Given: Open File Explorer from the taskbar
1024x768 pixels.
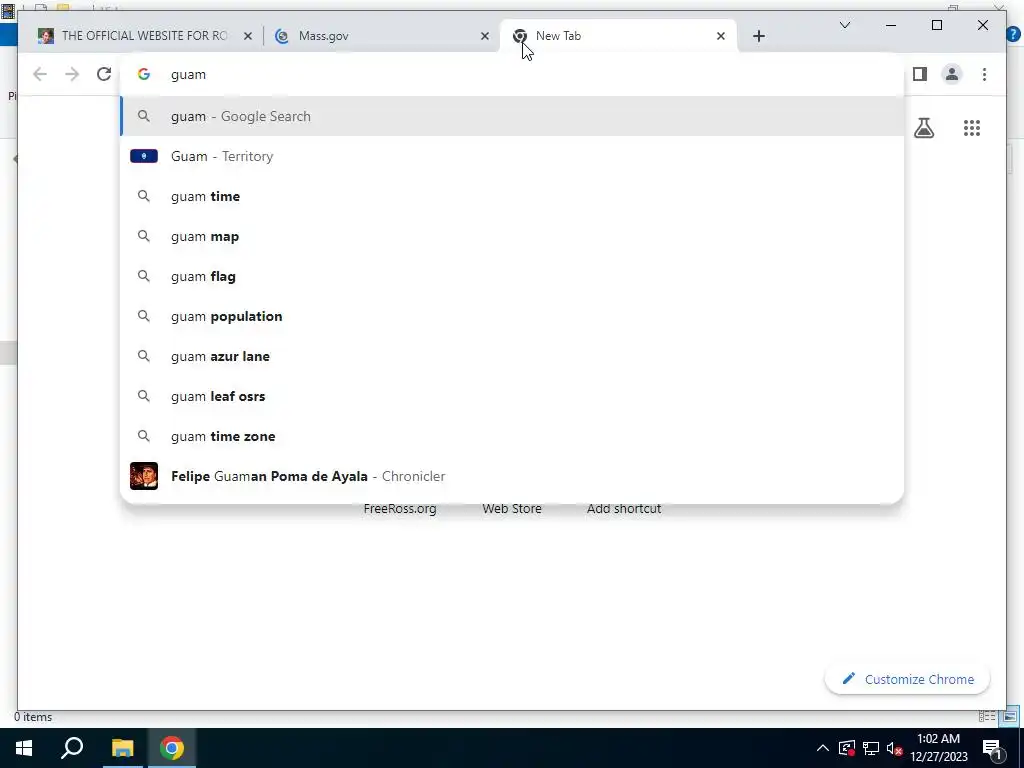Looking at the screenshot, I should pos(122,748).
